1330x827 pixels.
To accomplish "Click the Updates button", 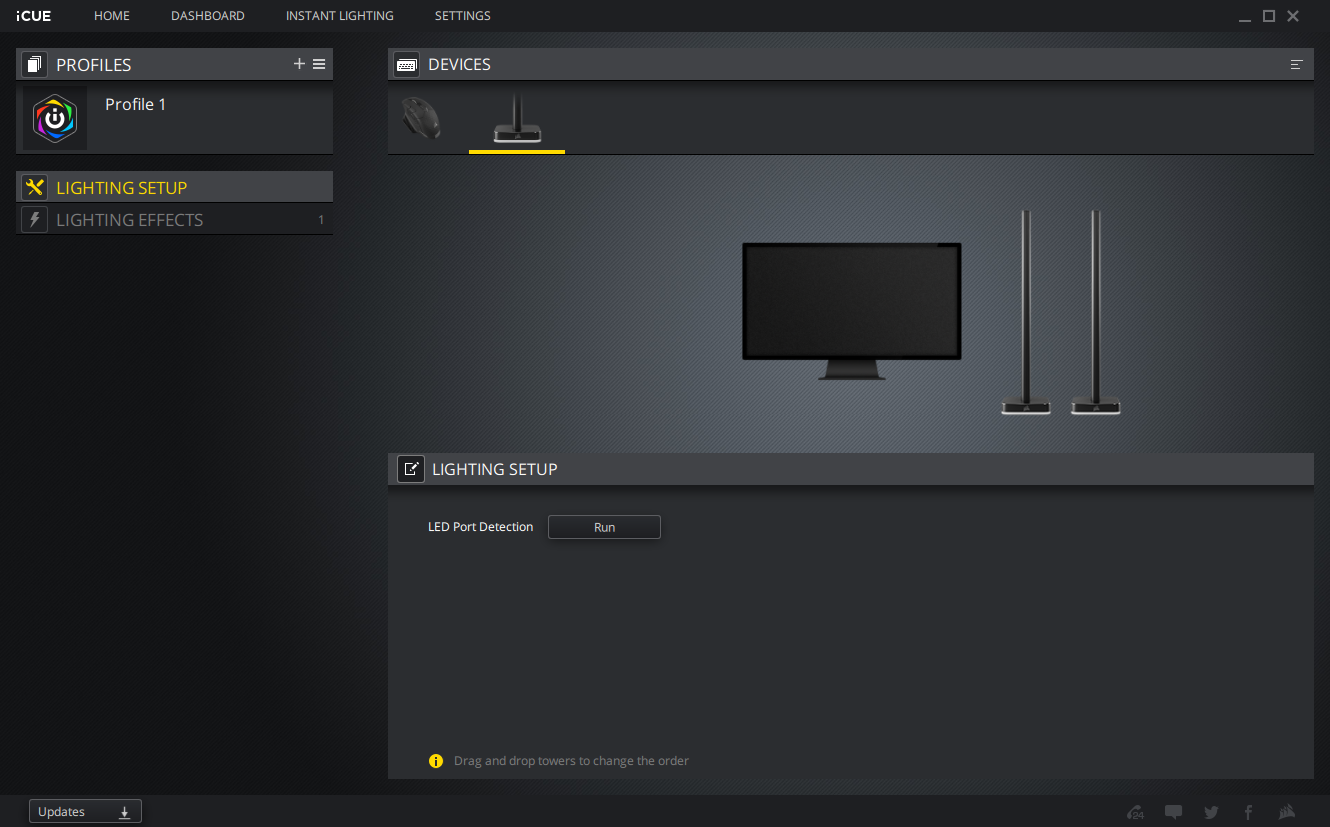I will click(85, 812).
